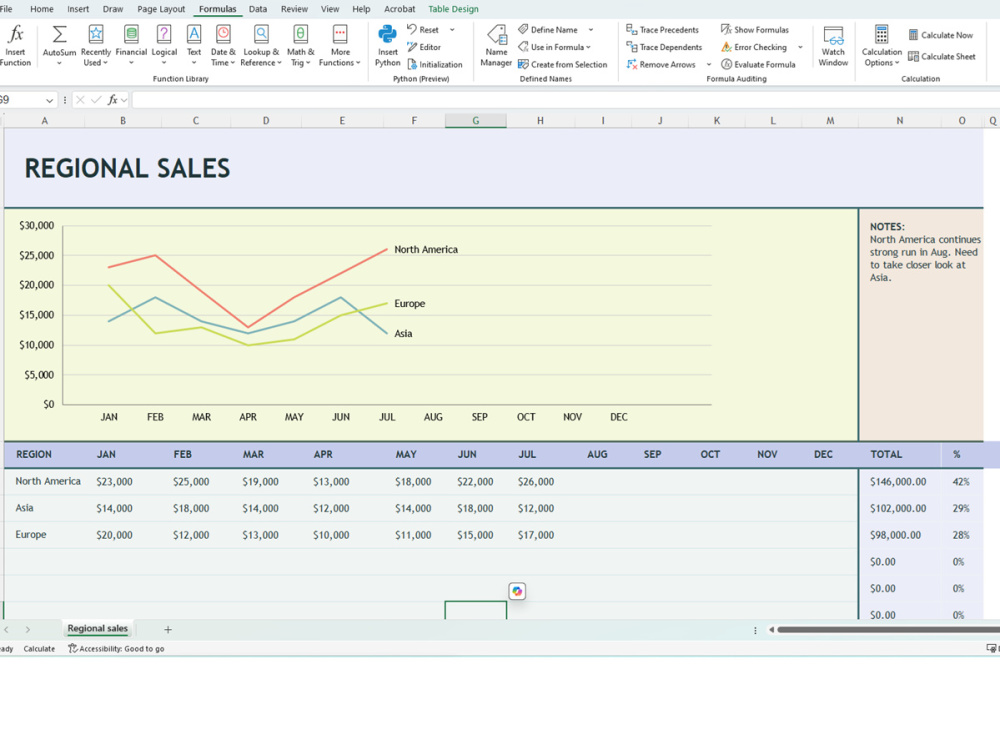
Task: Click the horizontal scrollbar at bottom
Action: click(888, 630)
